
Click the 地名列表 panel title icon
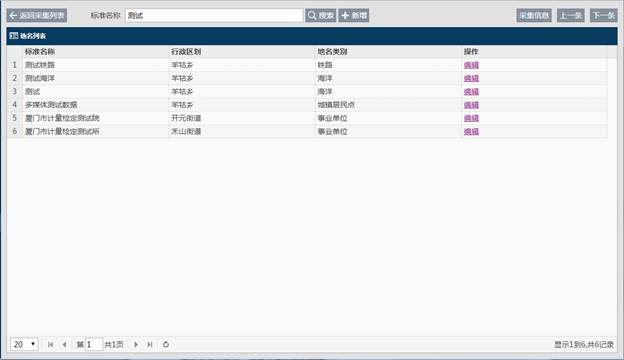[14, 36]
